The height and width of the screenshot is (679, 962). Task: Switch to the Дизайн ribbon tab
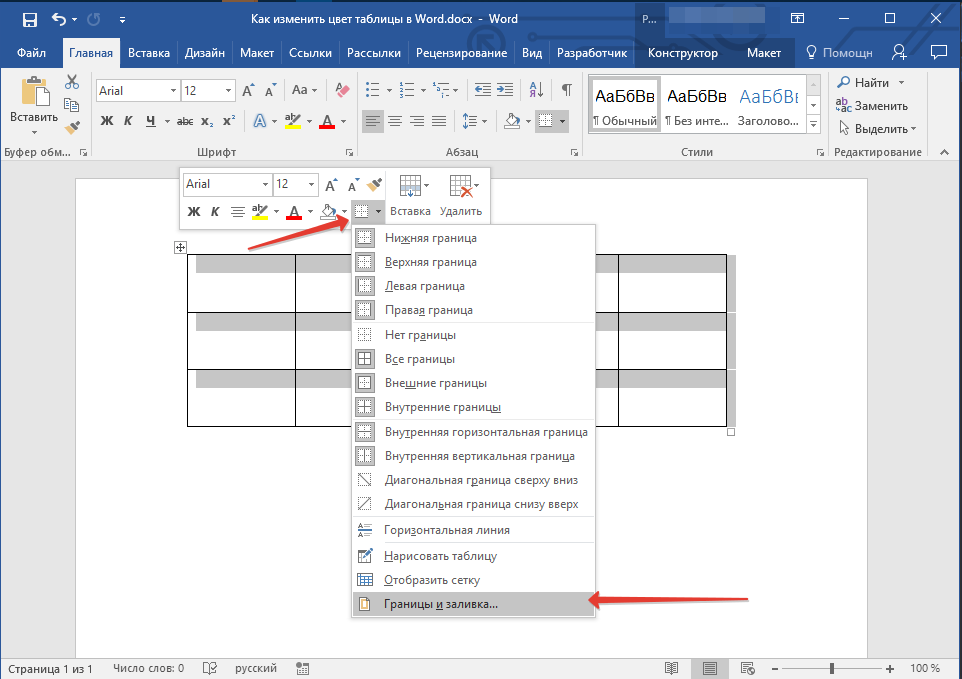pyautogui.click(x=205, y=53)
